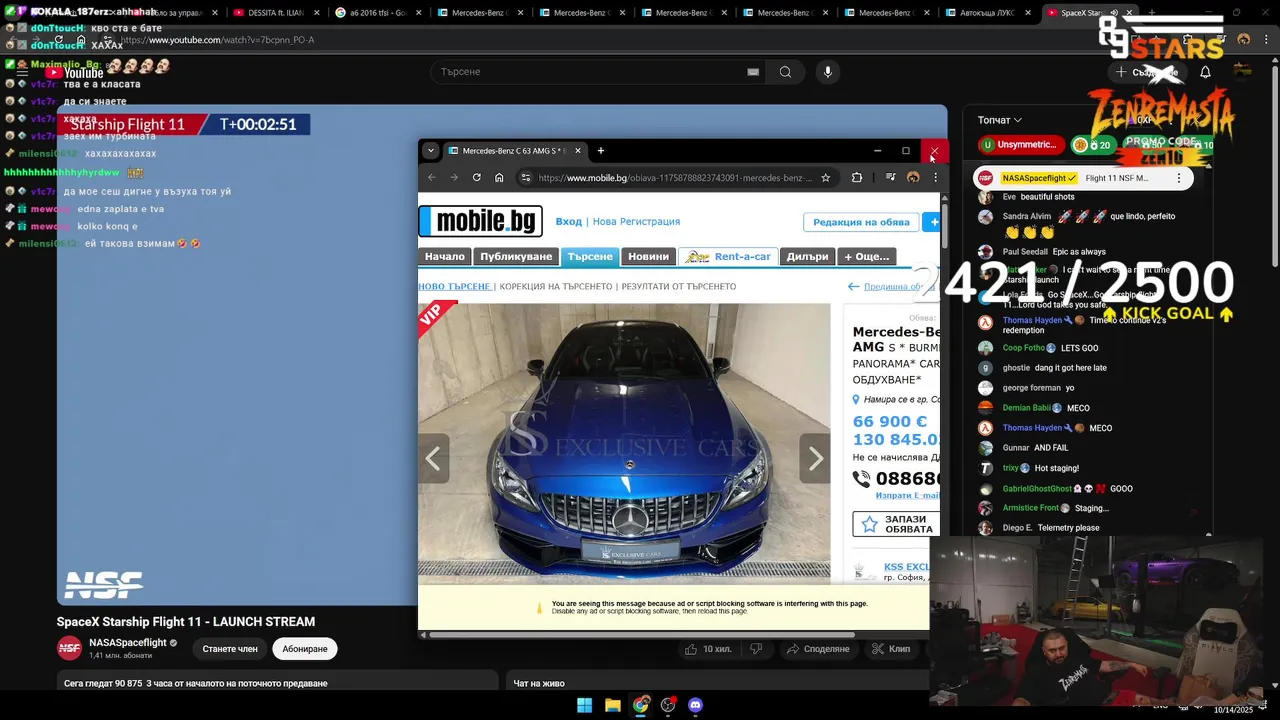
Task: Open Discord from the taskbar
Action: pyautogui.click(x=696, y=705)
